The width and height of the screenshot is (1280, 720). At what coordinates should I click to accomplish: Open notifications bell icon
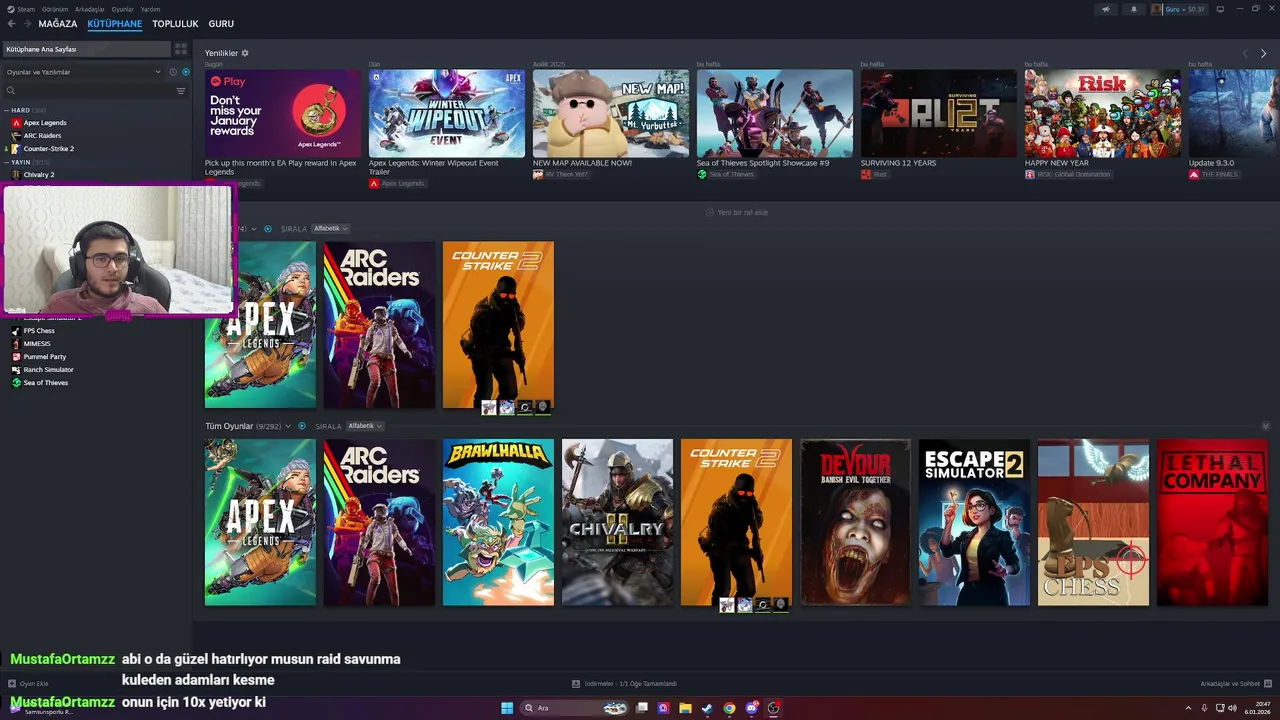pyautogui.click(x=1133, y=9)
